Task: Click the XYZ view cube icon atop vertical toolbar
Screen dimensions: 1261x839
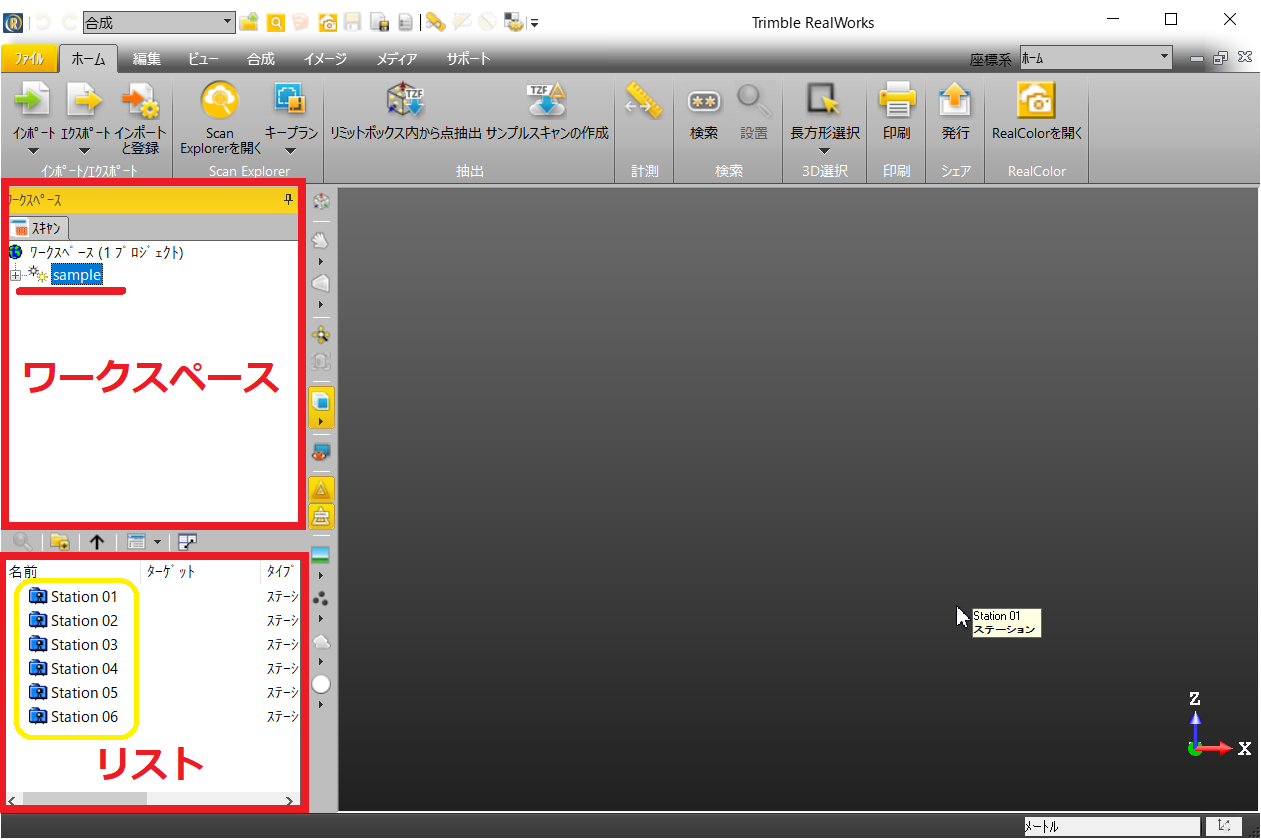Action: tap(321, 201)
